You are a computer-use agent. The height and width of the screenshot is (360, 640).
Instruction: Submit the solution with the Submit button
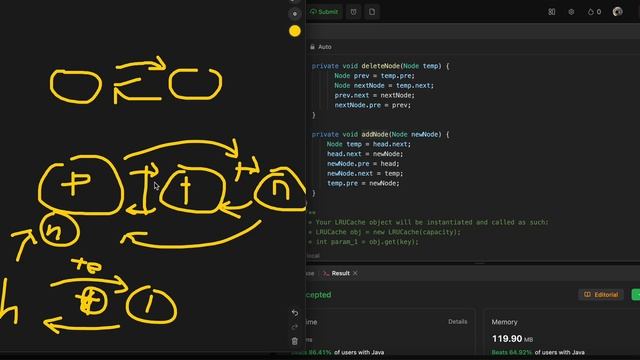pyautogui.click(x=324, y=12)
